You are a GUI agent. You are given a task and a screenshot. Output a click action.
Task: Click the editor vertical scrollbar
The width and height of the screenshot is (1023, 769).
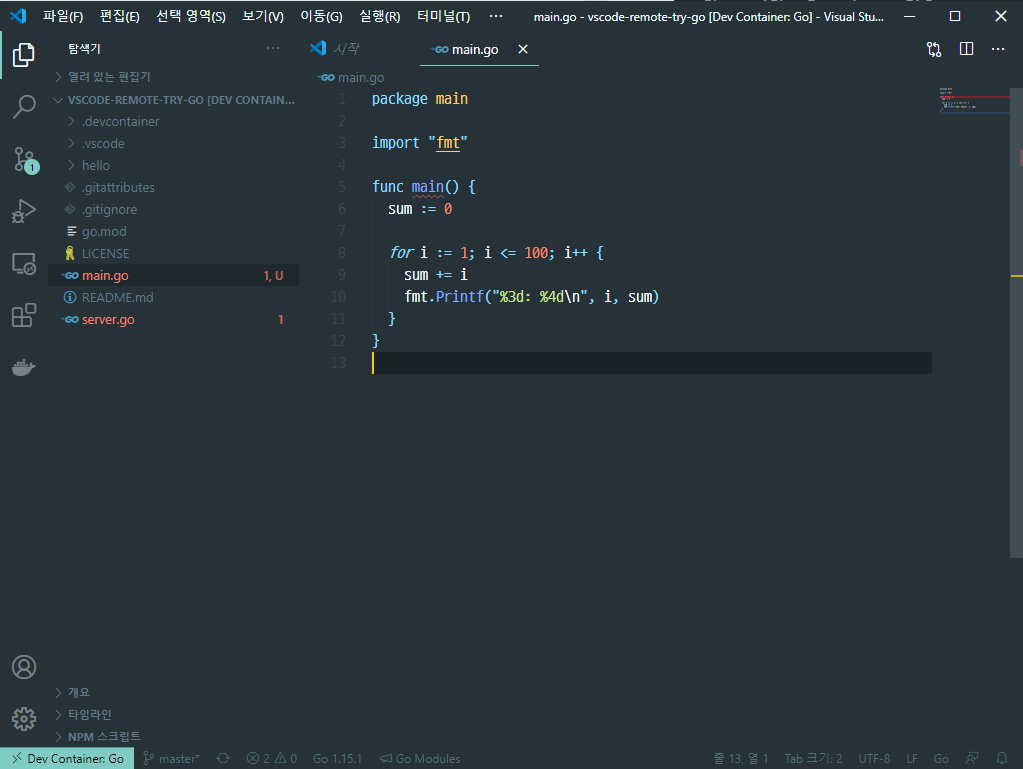pyautogui.click(x=1016, y=323)
